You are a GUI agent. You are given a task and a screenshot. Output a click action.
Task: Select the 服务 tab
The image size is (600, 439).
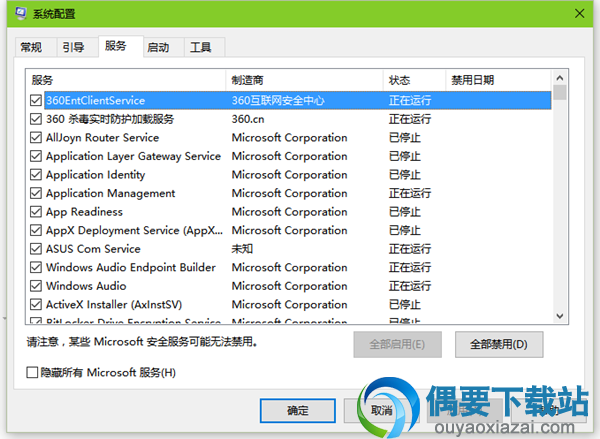121,46
